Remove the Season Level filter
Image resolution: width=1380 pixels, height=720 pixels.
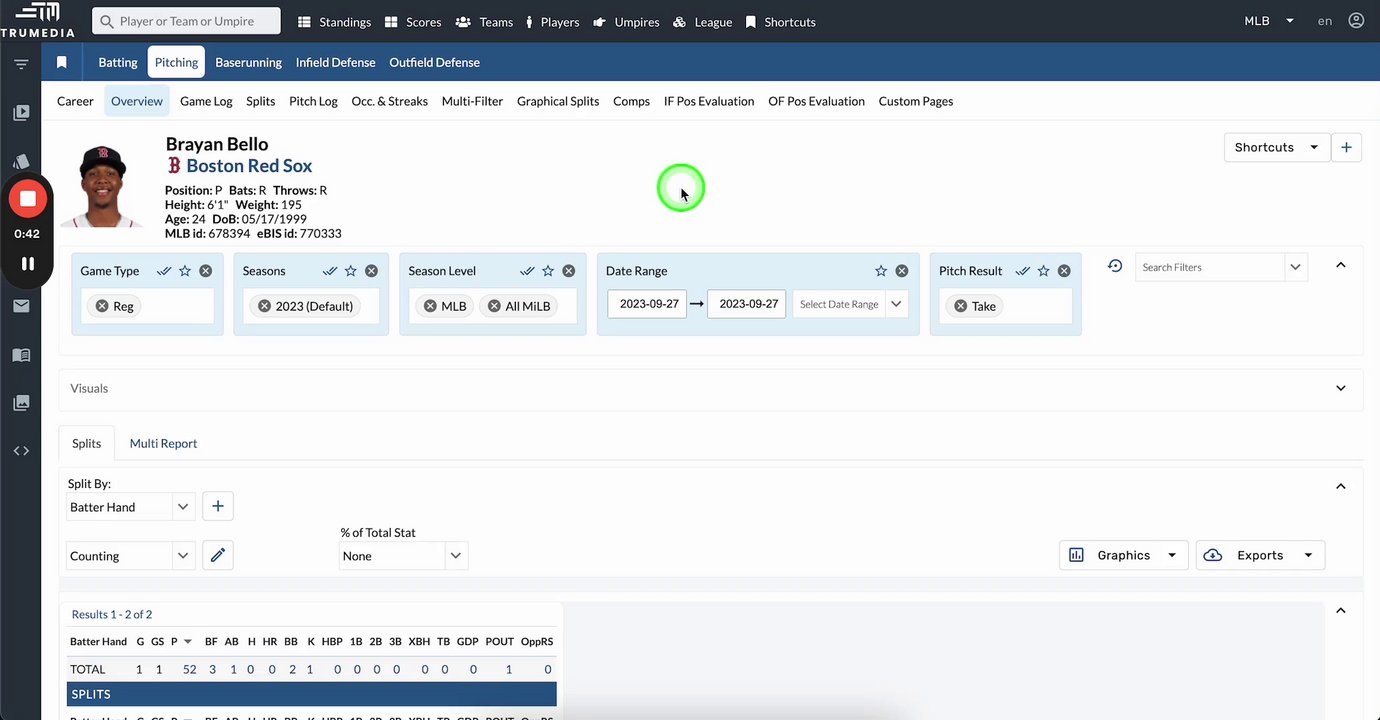pos(568,271)
